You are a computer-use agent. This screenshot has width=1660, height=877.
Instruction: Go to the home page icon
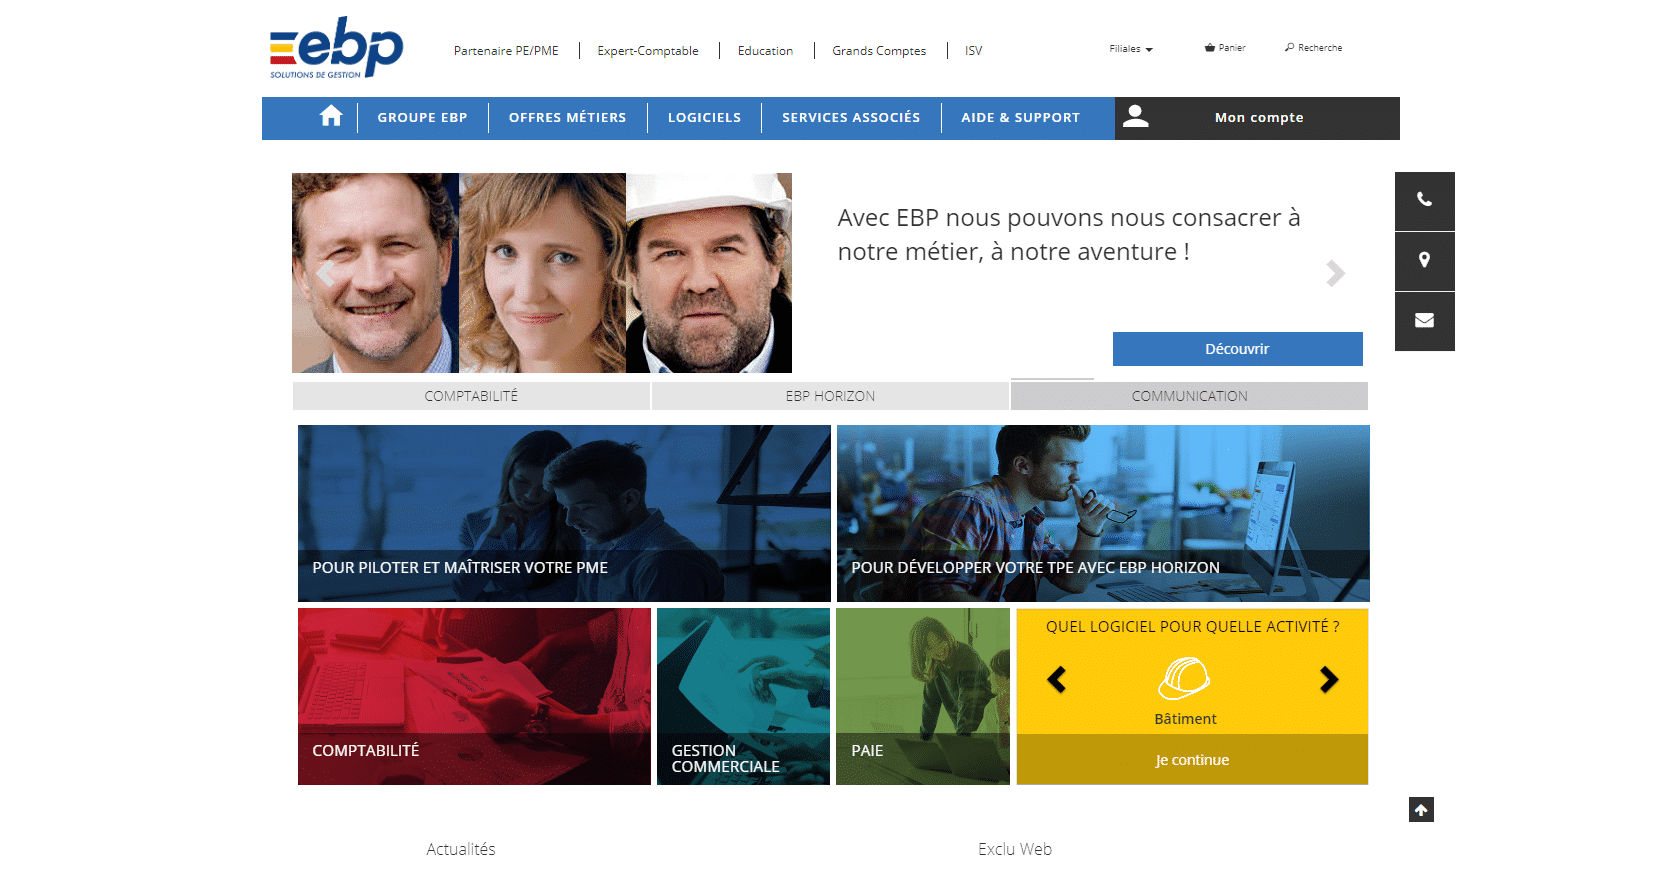331,117
